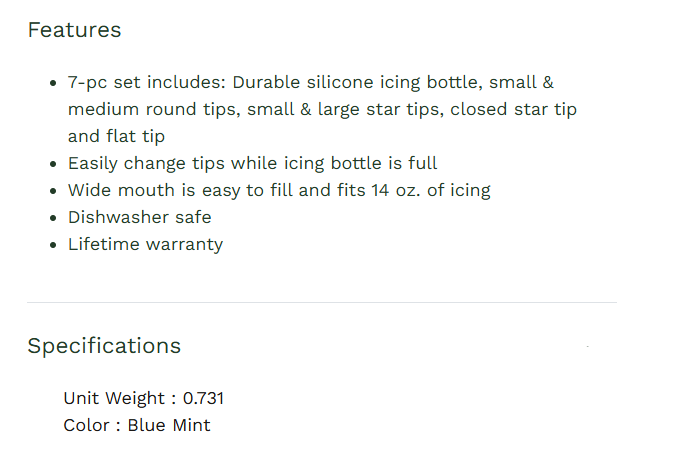Click the Features heading

(74, 30)
